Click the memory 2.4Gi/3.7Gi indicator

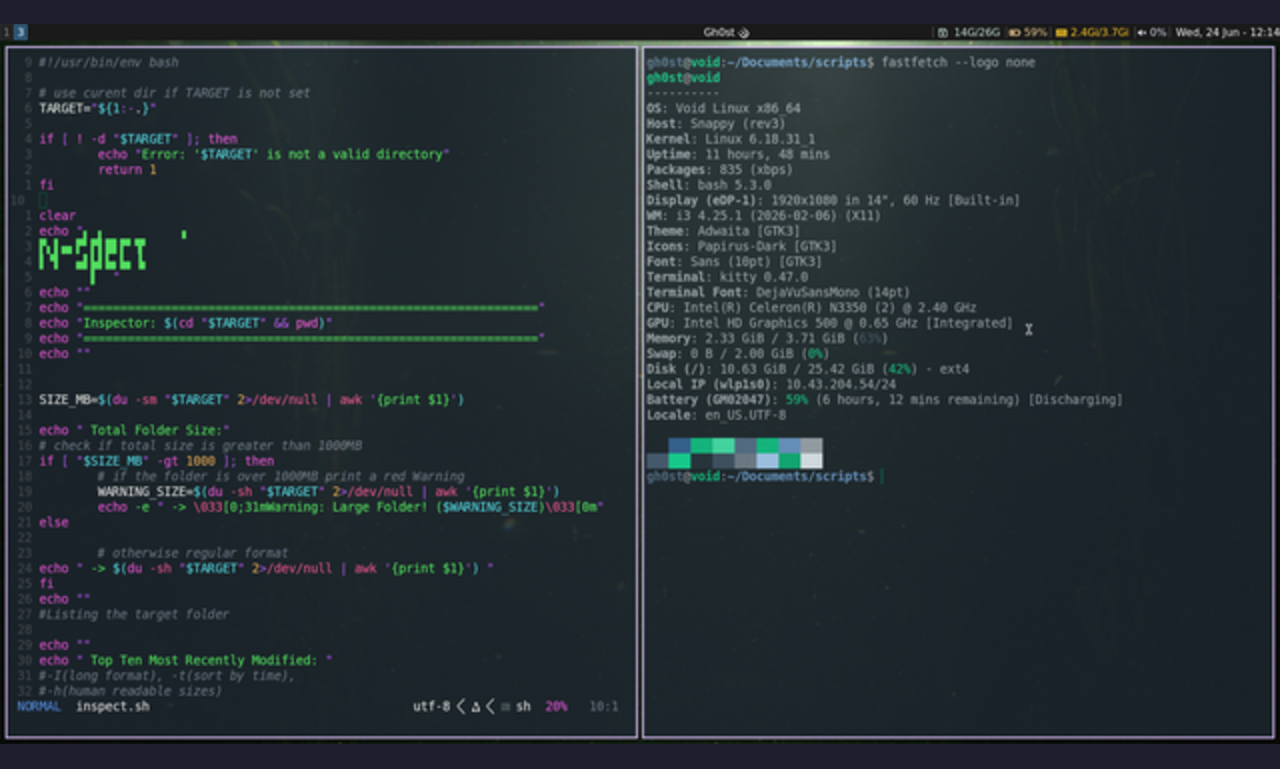[x=1092, y=32]
